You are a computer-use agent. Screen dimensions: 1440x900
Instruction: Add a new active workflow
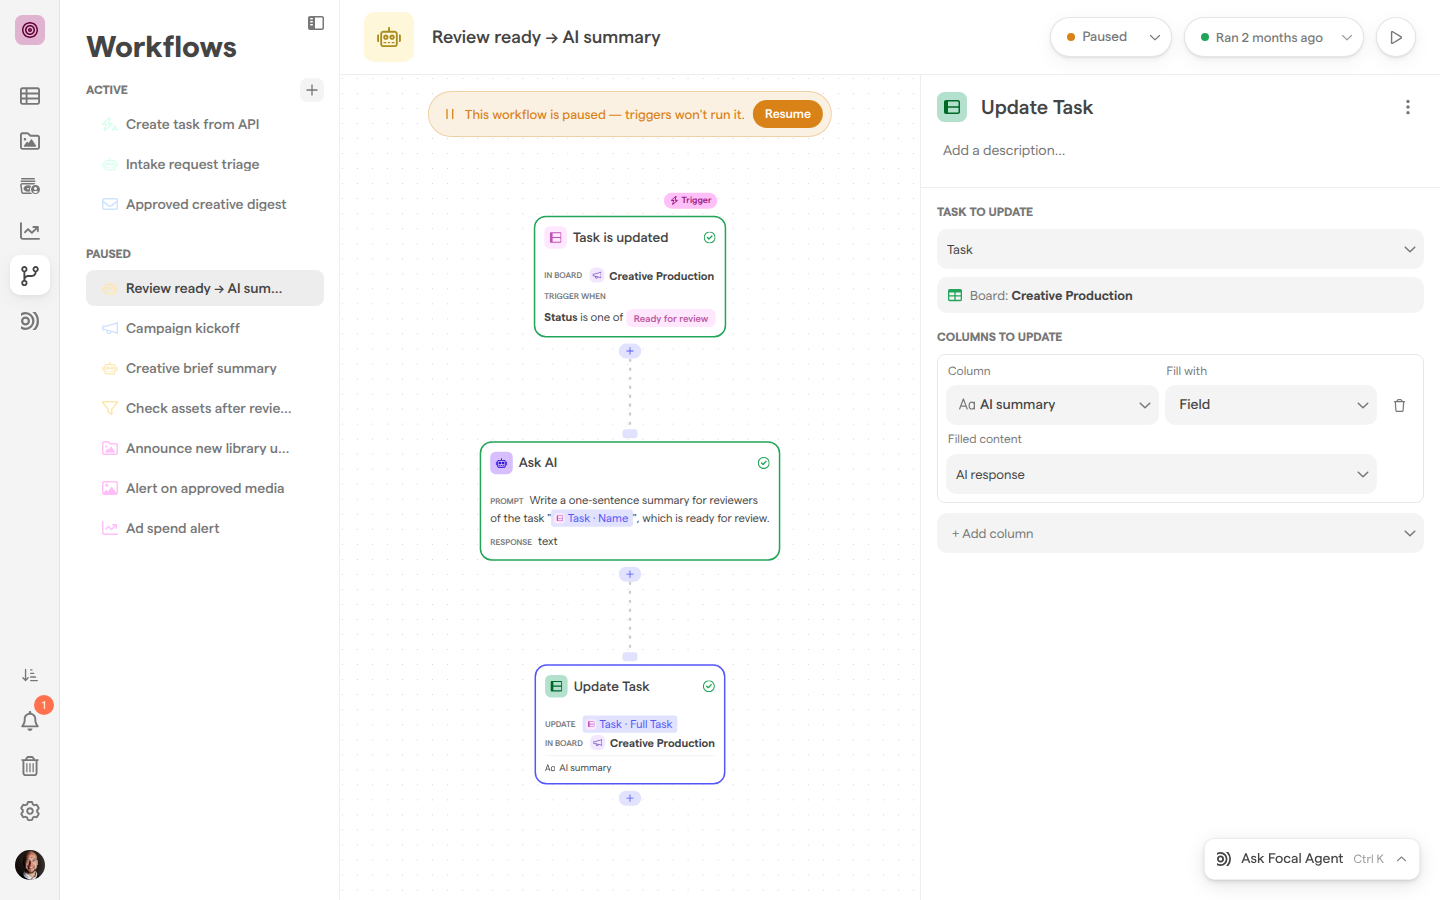tap(312, 90)
